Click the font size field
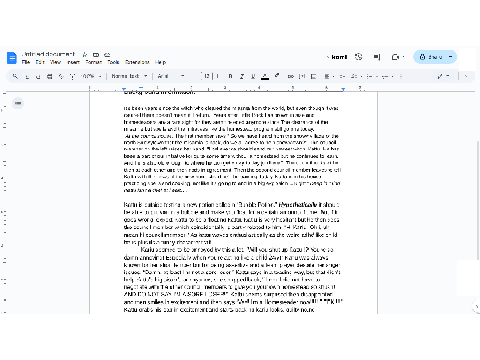The width and height of the screenshot is (480, 360). tap(207, 76)
